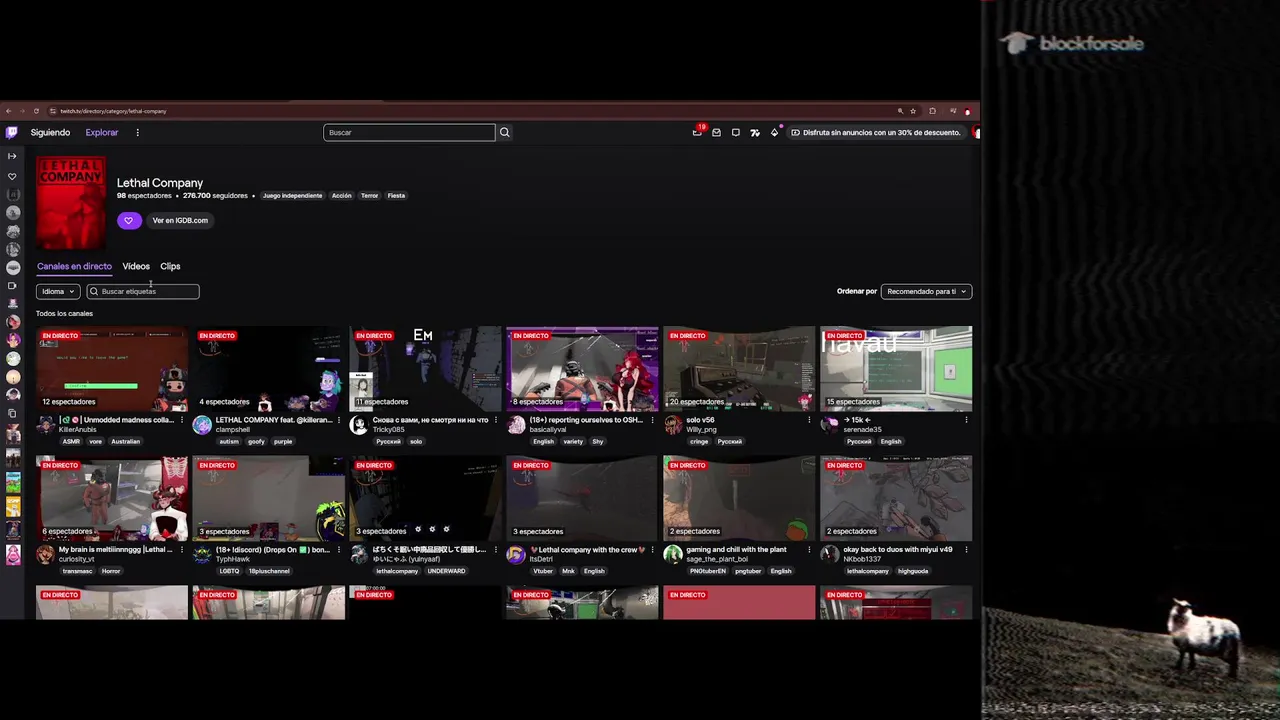This screenshot has width=1280, height=720.
Task: Open the stream thumbnail with 20 espectadores
Action: 739,369
